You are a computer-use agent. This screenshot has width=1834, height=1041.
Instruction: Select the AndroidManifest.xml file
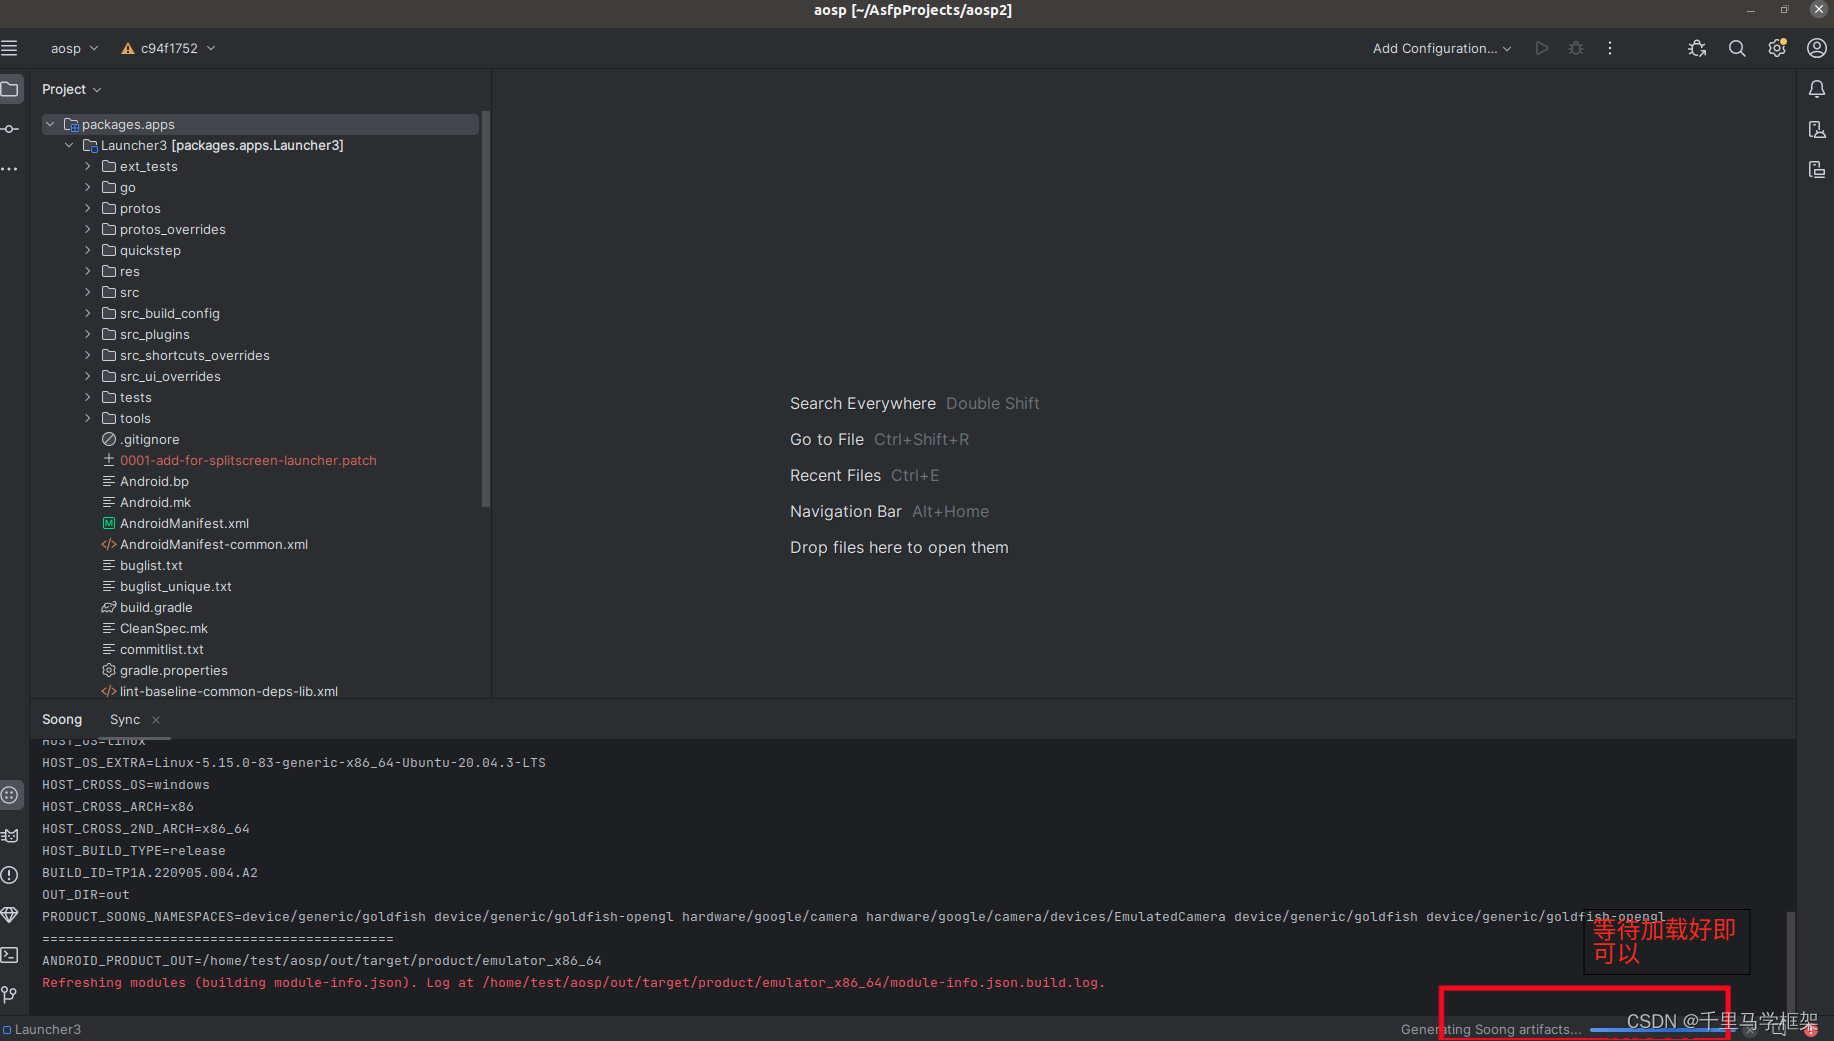[184, 523]
